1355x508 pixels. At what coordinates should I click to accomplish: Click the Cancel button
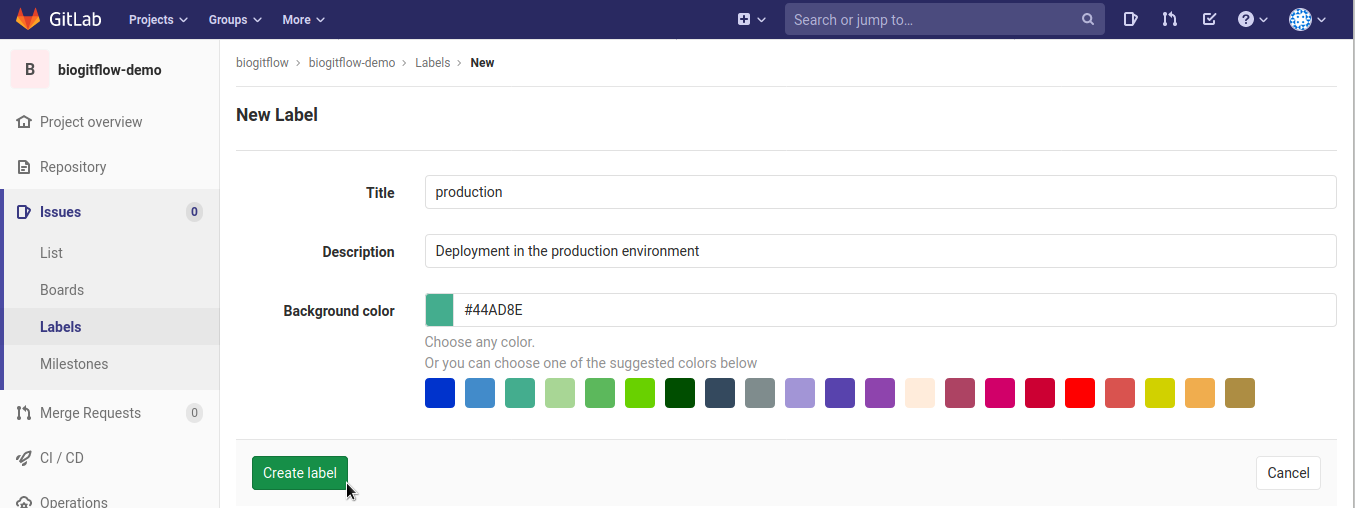[x=1288, y=473]
